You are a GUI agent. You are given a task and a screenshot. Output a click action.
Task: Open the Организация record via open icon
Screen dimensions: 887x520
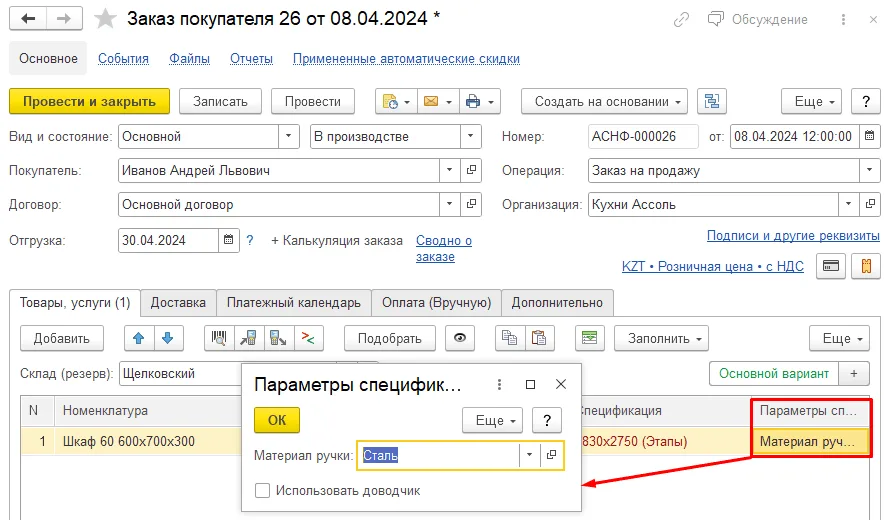pos(870,204)
